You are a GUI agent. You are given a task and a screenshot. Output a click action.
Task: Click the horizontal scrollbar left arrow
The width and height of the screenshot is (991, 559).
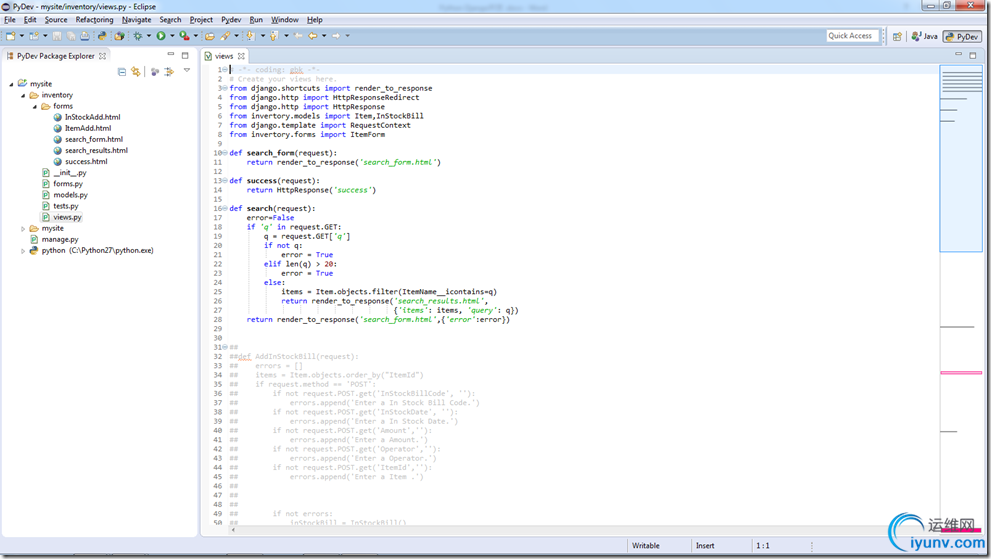233,530
